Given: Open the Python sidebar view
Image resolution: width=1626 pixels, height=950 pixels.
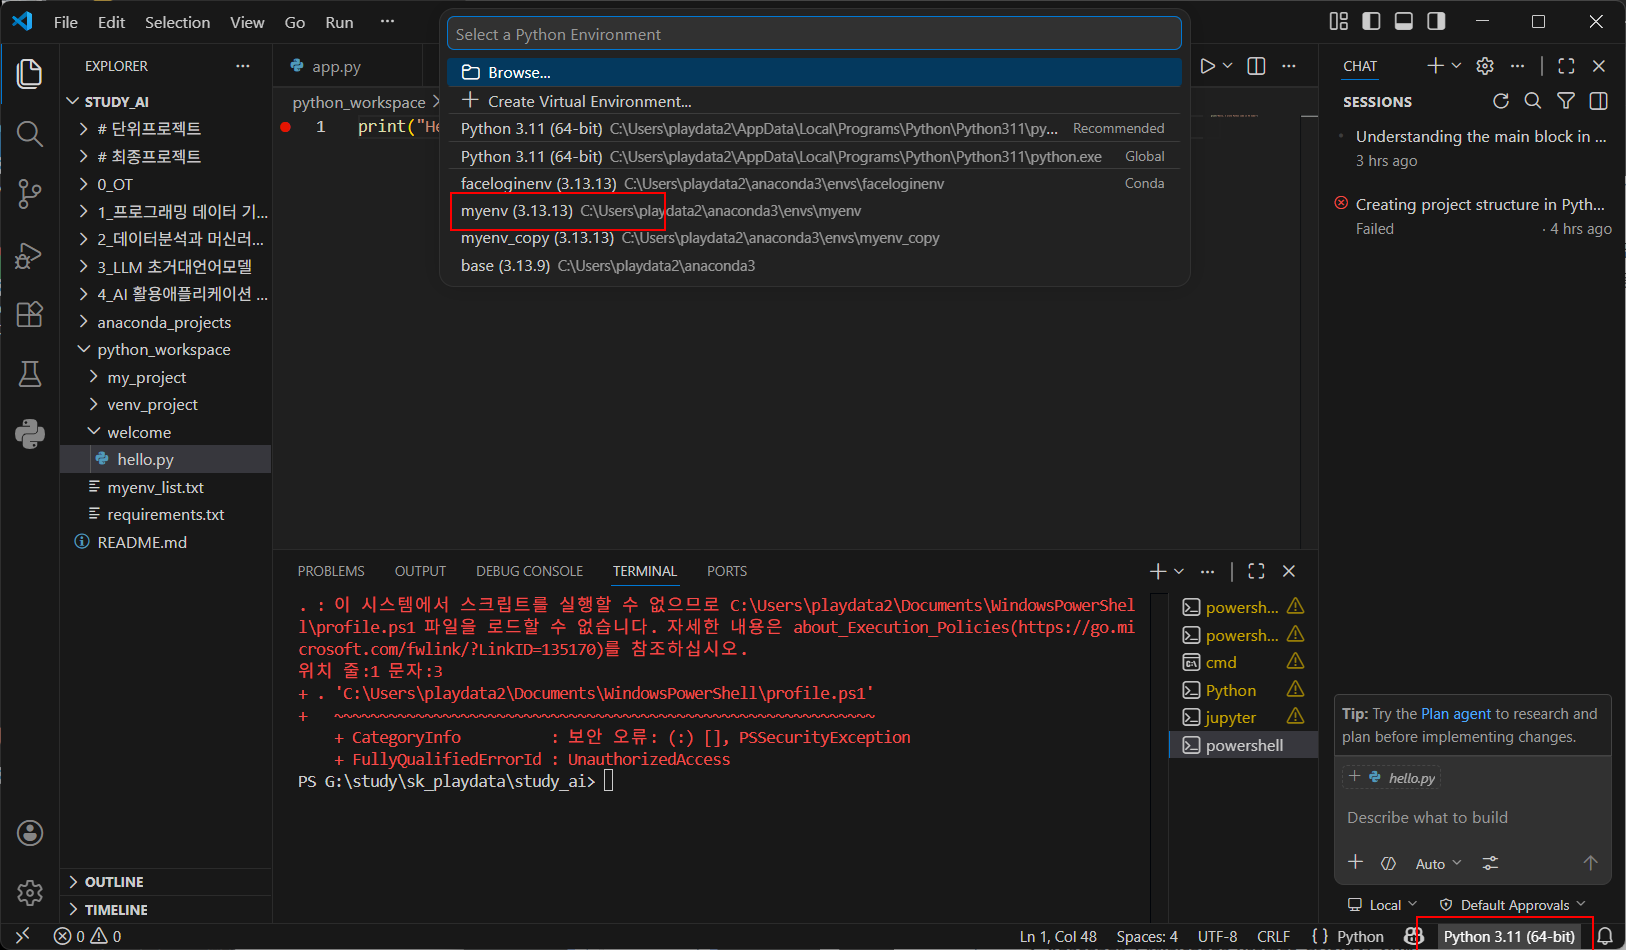Looking at the screenshot, I should tap(30, 433).
